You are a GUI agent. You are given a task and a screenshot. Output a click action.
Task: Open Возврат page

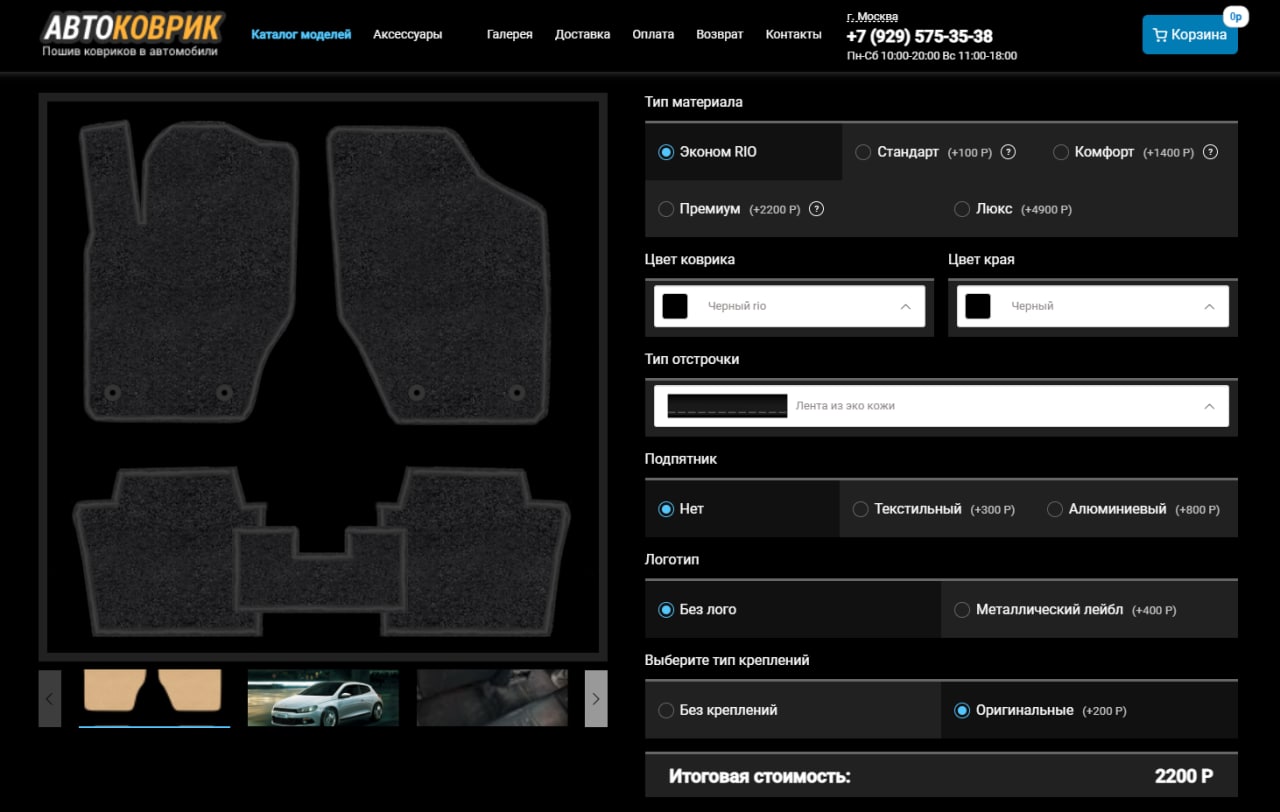[720, 34]
